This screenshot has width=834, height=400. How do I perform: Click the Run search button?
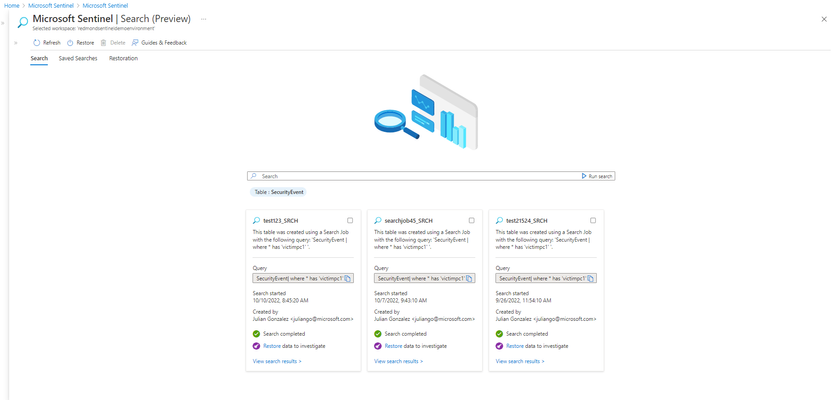(x=597, y=176)
